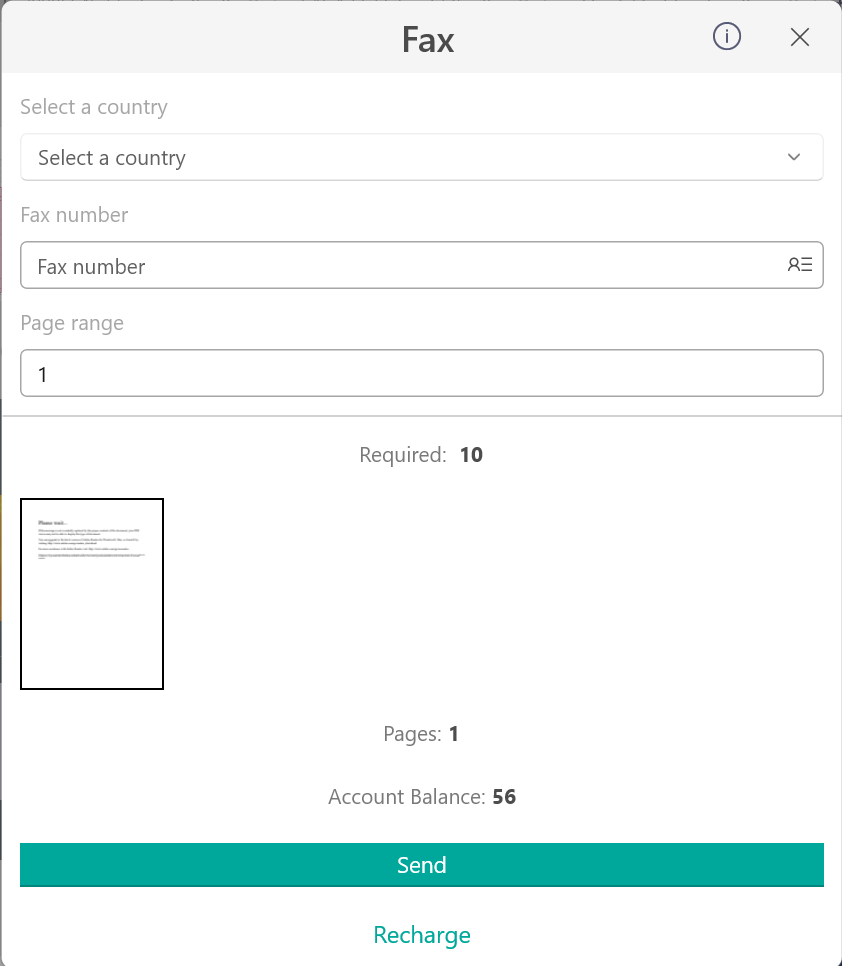Image resolution: width=842 pixels, height=966 pixels.
Task: Click the Please wait text in the preview
Action: [52, 522]
